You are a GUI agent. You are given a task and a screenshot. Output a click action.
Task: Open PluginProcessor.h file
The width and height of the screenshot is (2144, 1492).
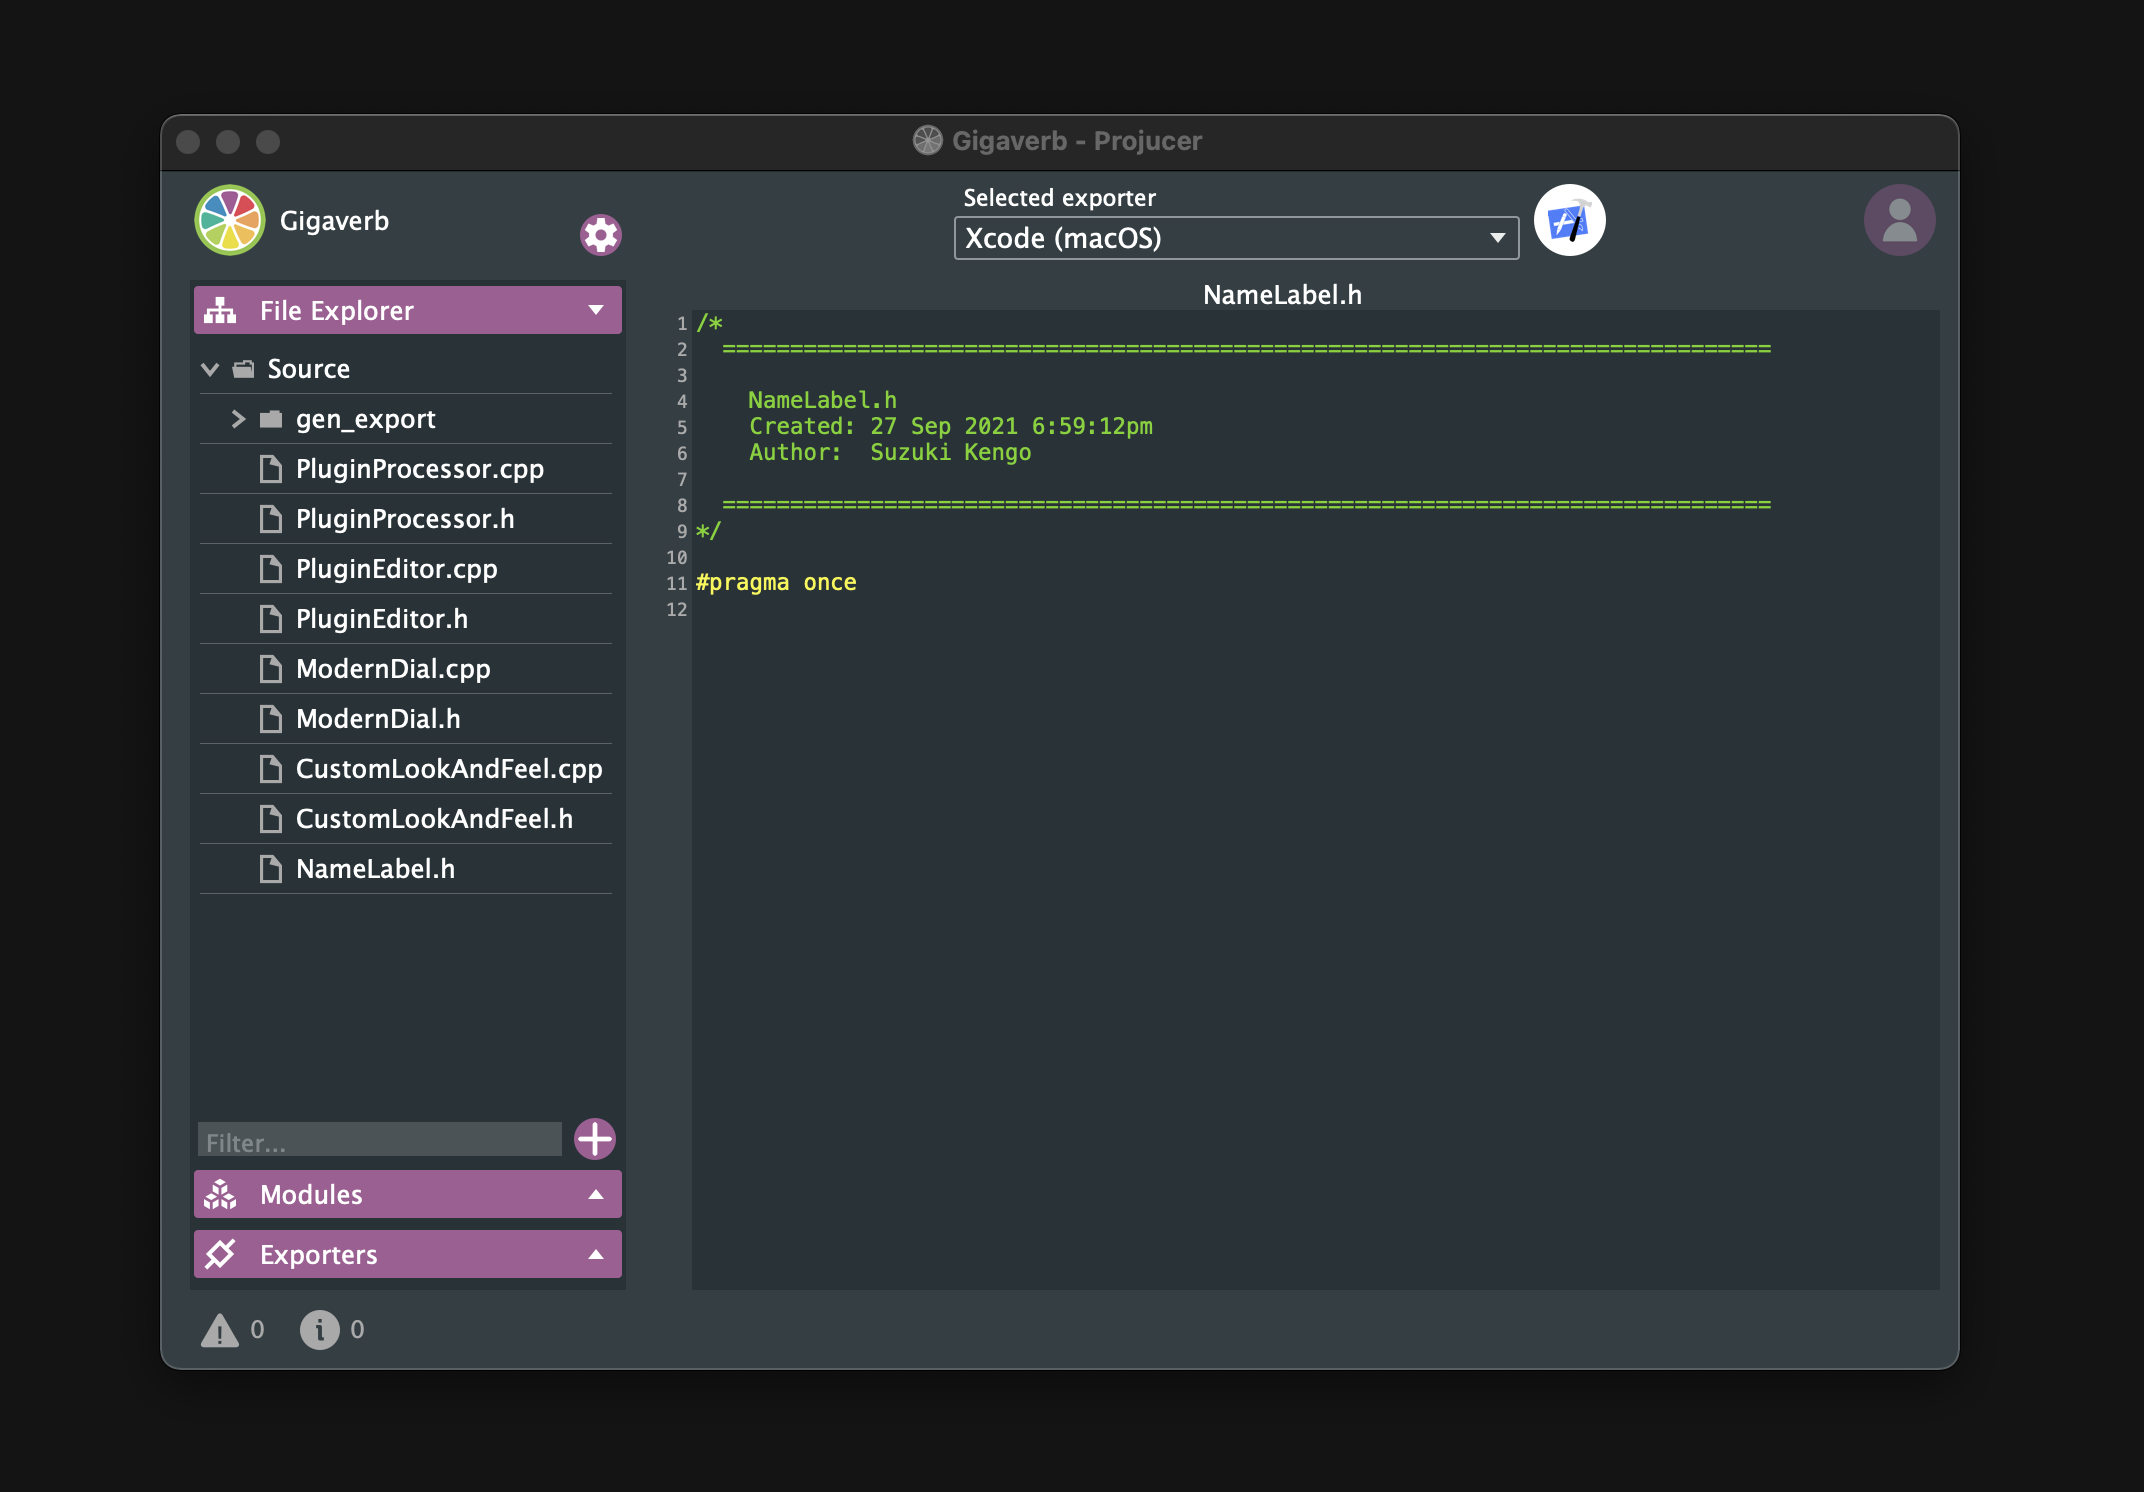[406, 519]
